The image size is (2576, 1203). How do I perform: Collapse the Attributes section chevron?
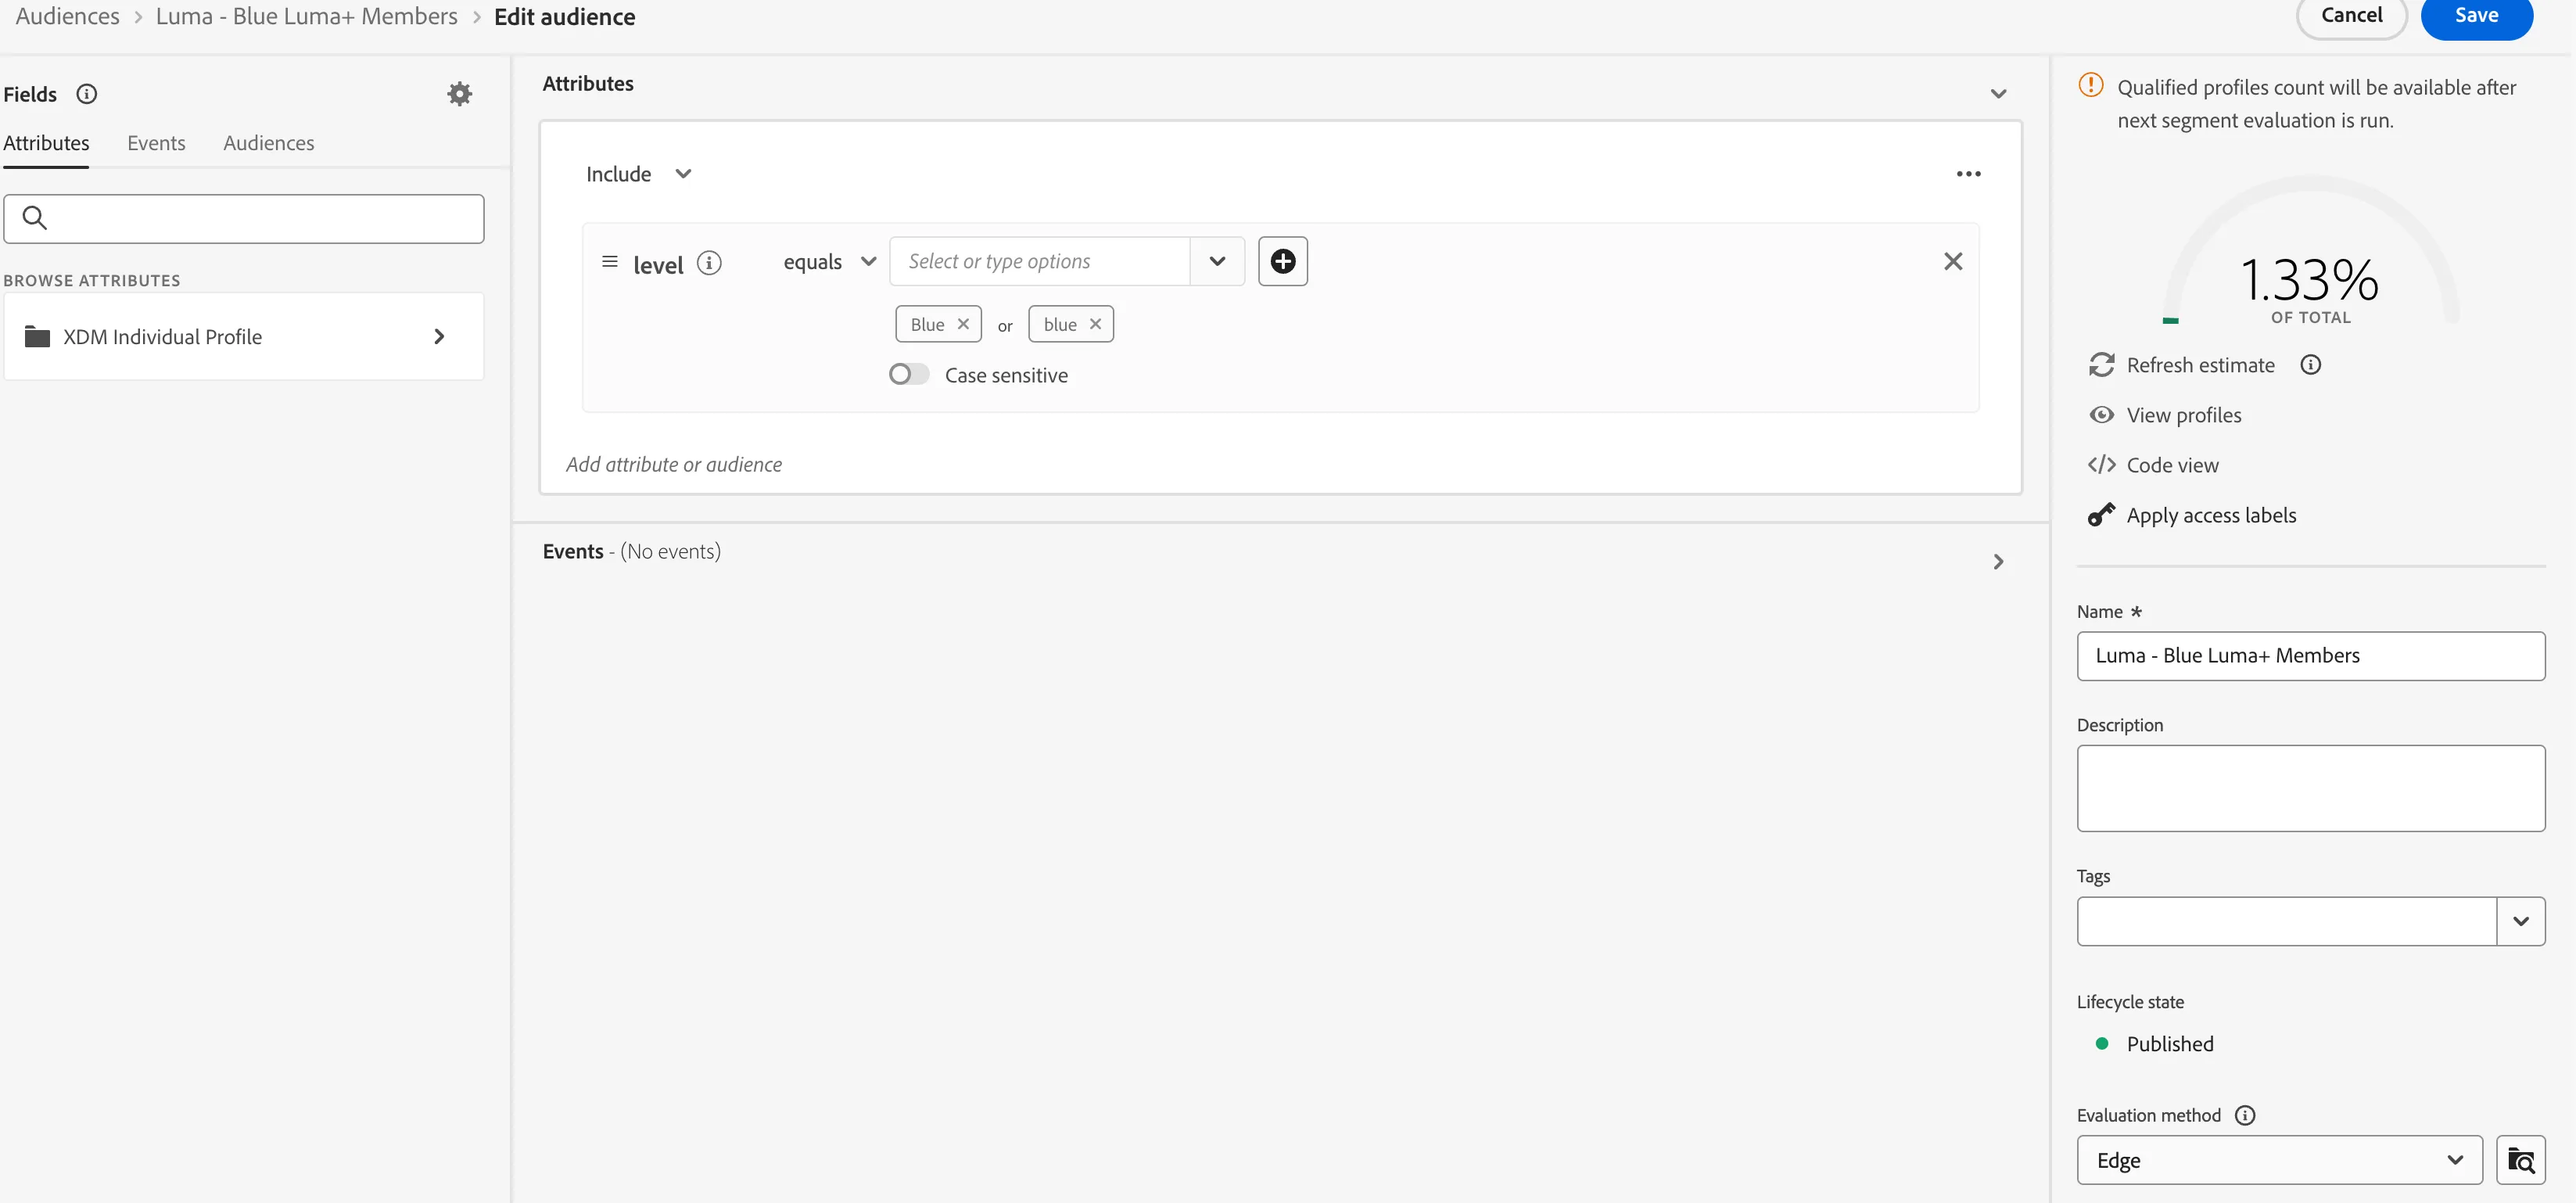tap(1998, 94)
